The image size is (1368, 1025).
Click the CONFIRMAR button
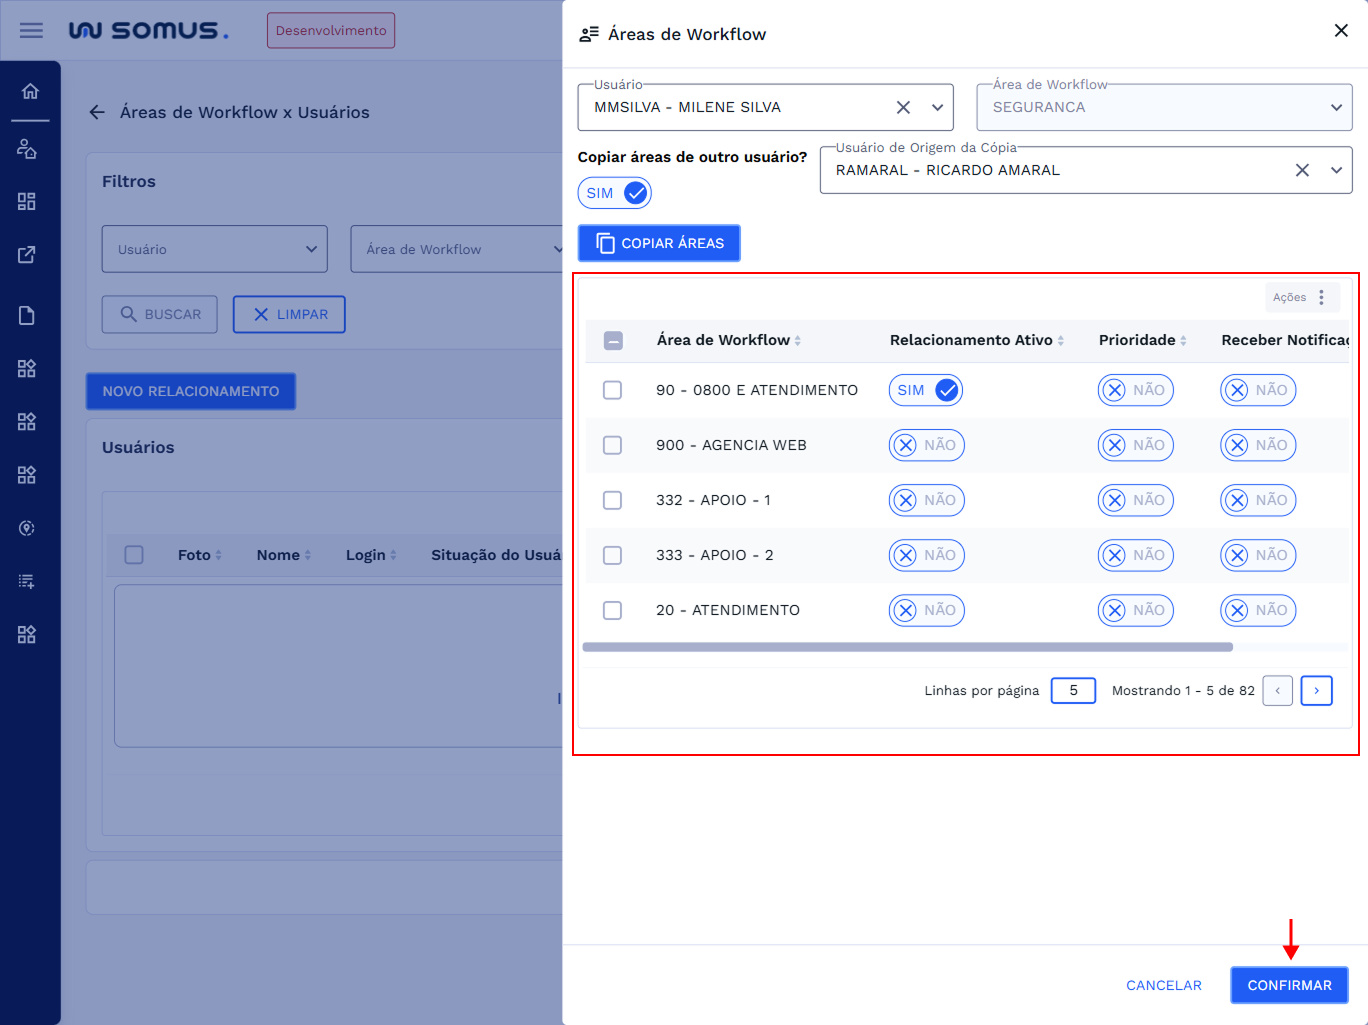tap(1289, 985)
